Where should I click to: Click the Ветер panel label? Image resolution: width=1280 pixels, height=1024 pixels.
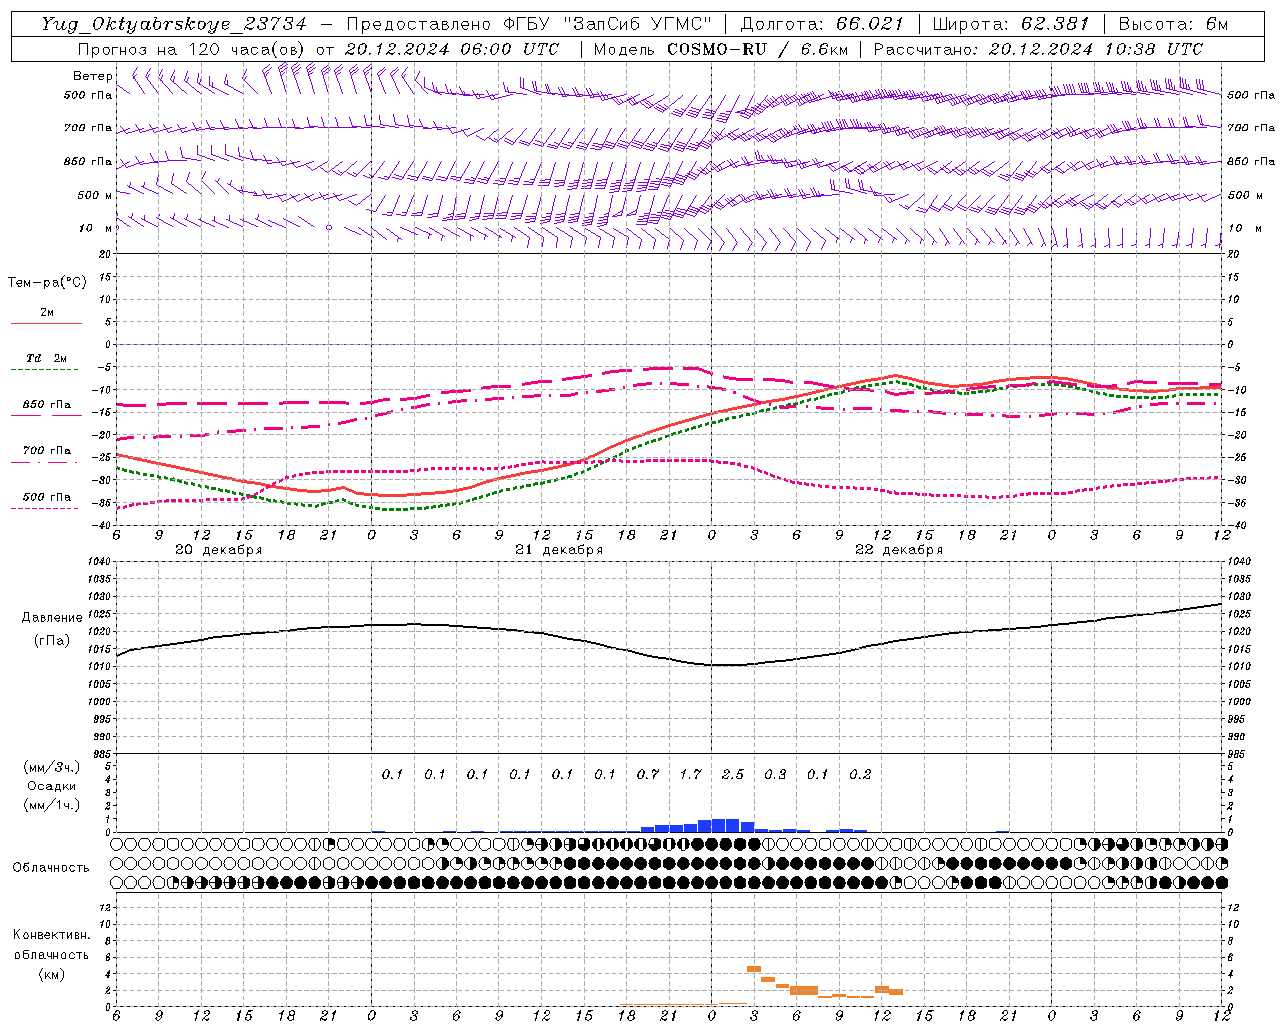coord(92,76)
